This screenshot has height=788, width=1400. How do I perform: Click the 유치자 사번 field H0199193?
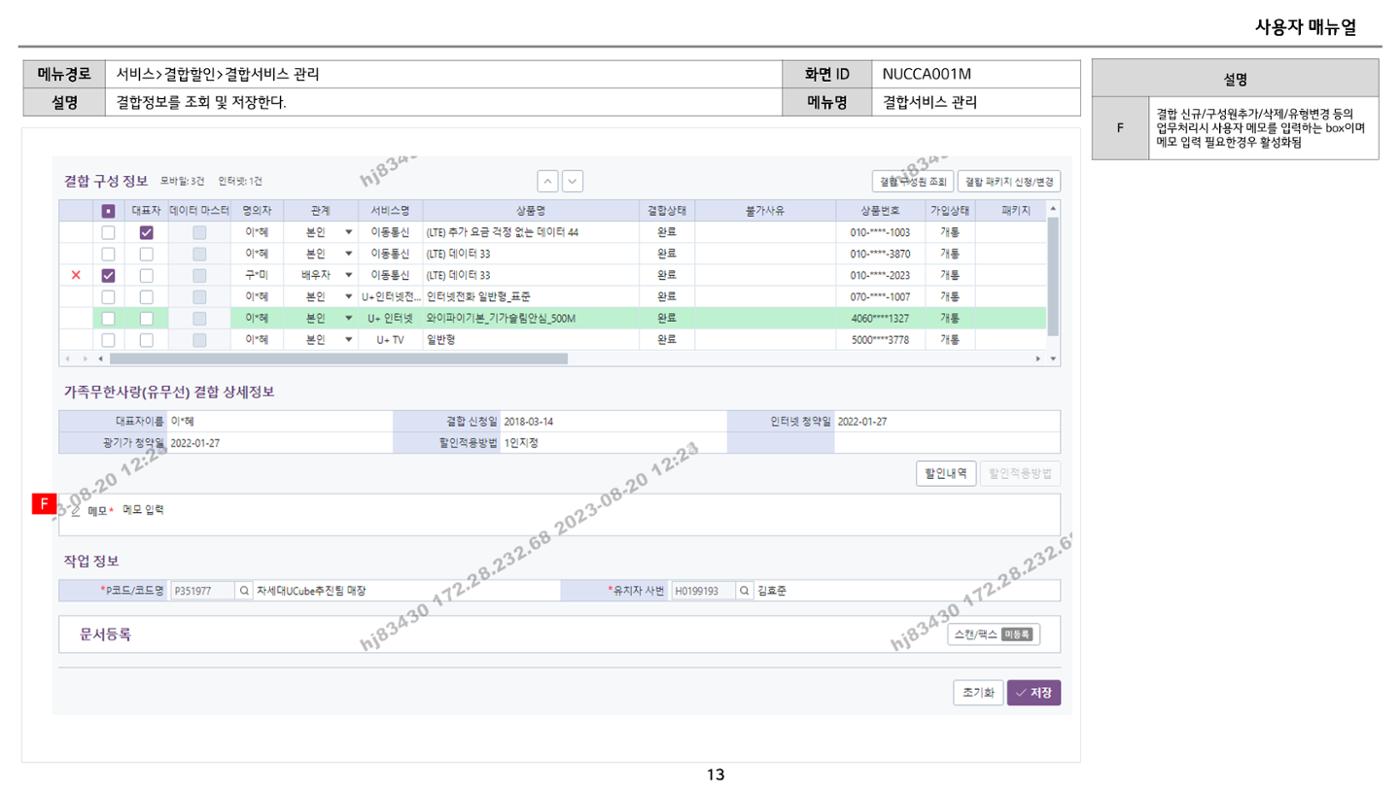tap(703, 591)
